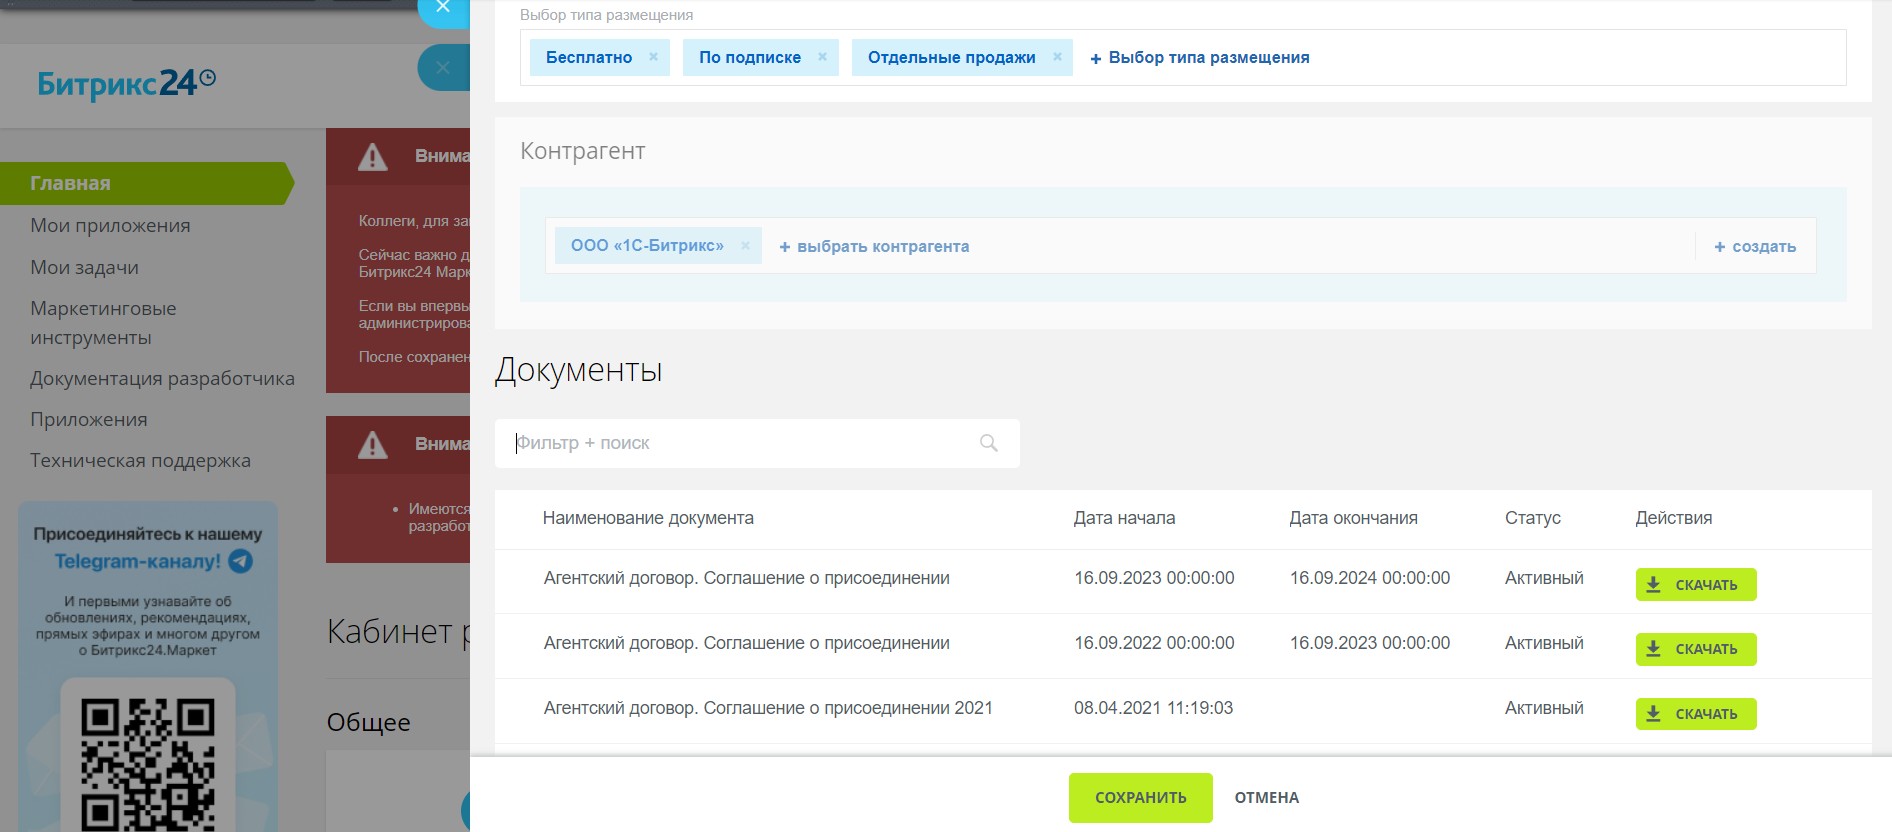Click the Наименование документа column header

point(648,518)
